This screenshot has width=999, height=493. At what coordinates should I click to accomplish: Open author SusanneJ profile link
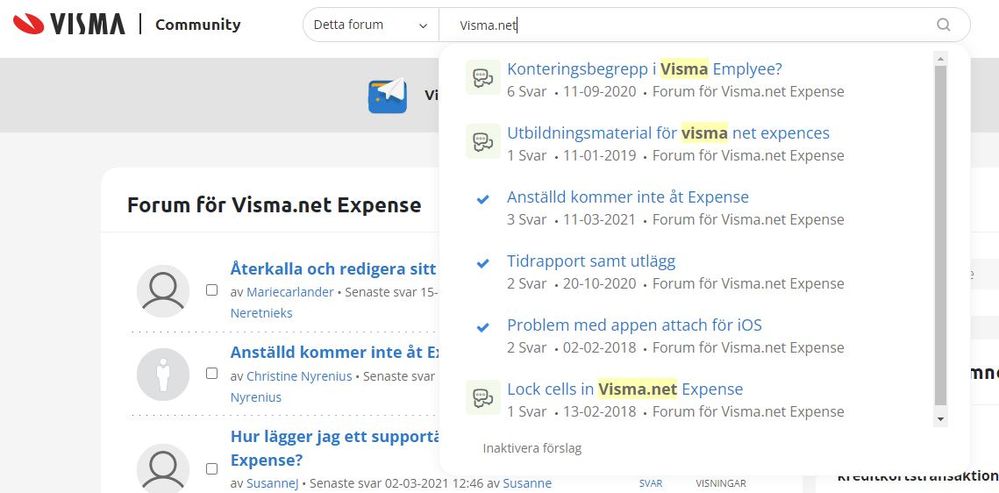pos(274,483)
